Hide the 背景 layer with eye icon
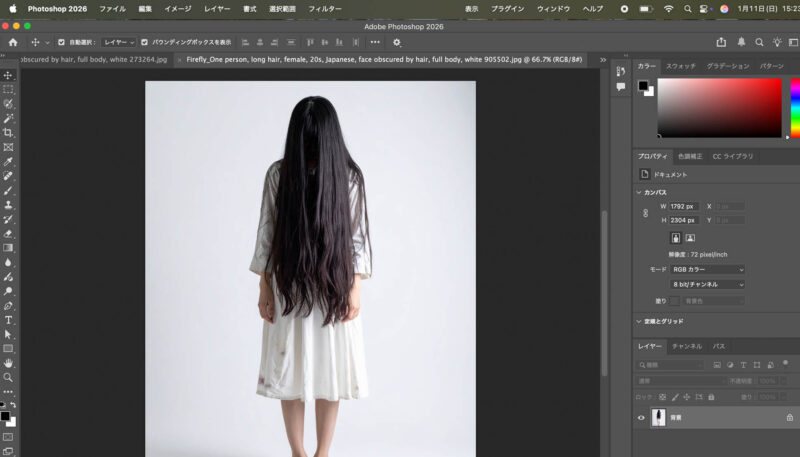This screenshot has height=457, width=800. click(x=641, y=418)
